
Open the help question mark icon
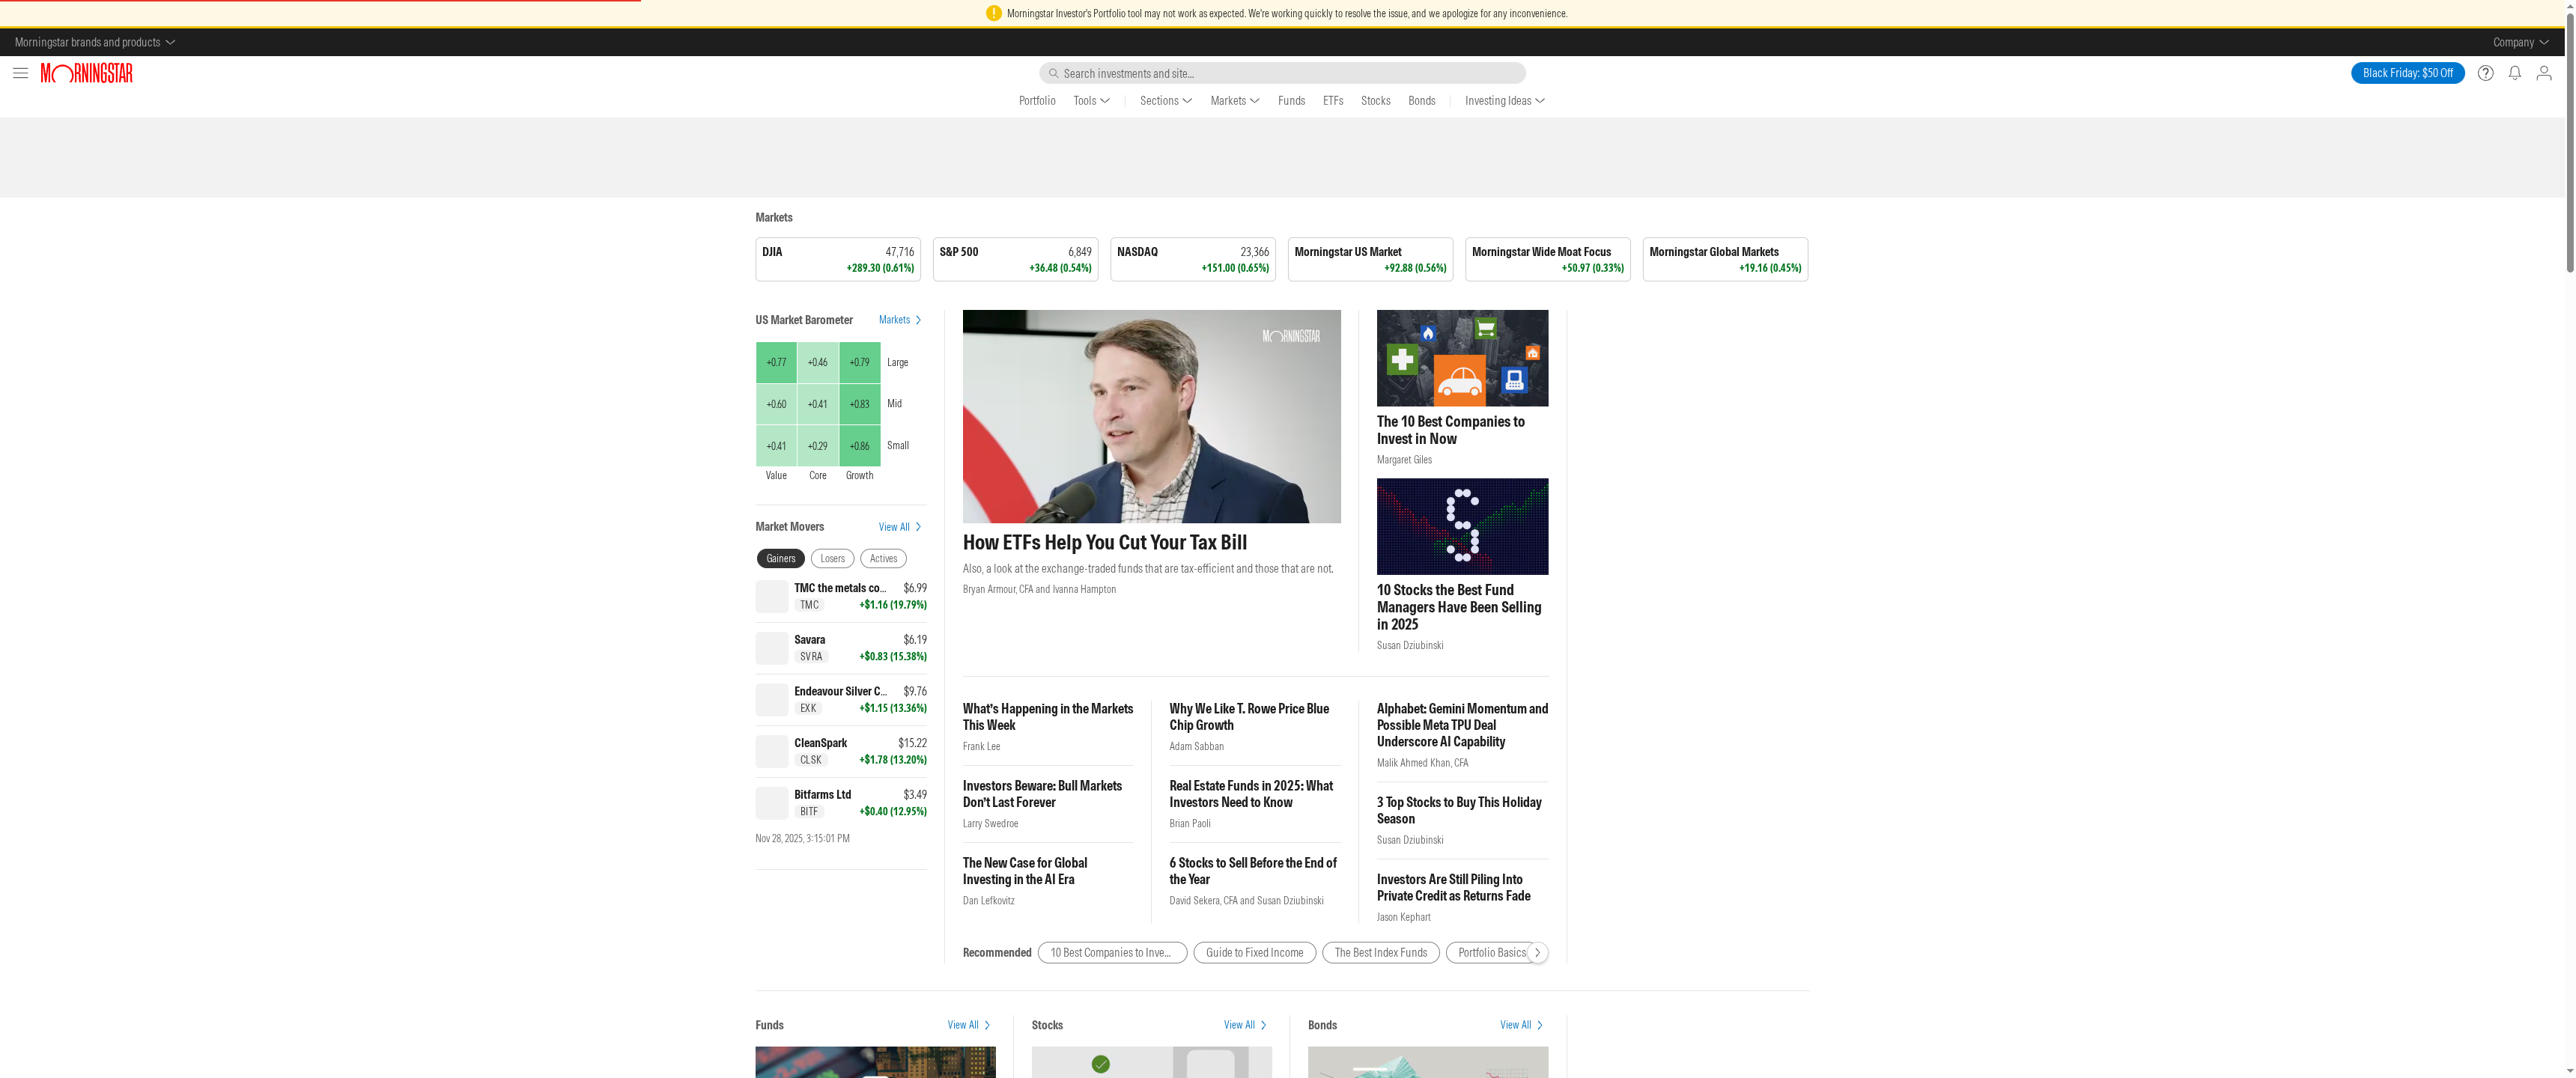pos(2486,73)
